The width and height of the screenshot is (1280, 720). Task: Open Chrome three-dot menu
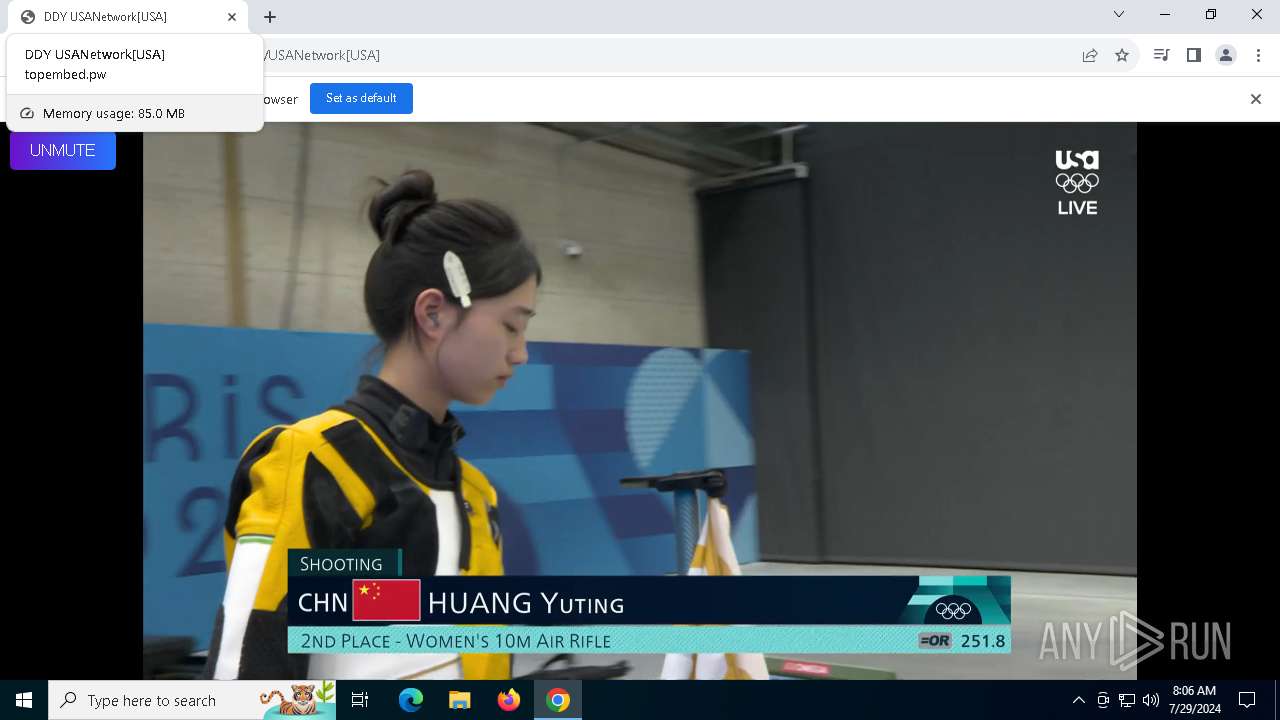tap(1258, 55)
